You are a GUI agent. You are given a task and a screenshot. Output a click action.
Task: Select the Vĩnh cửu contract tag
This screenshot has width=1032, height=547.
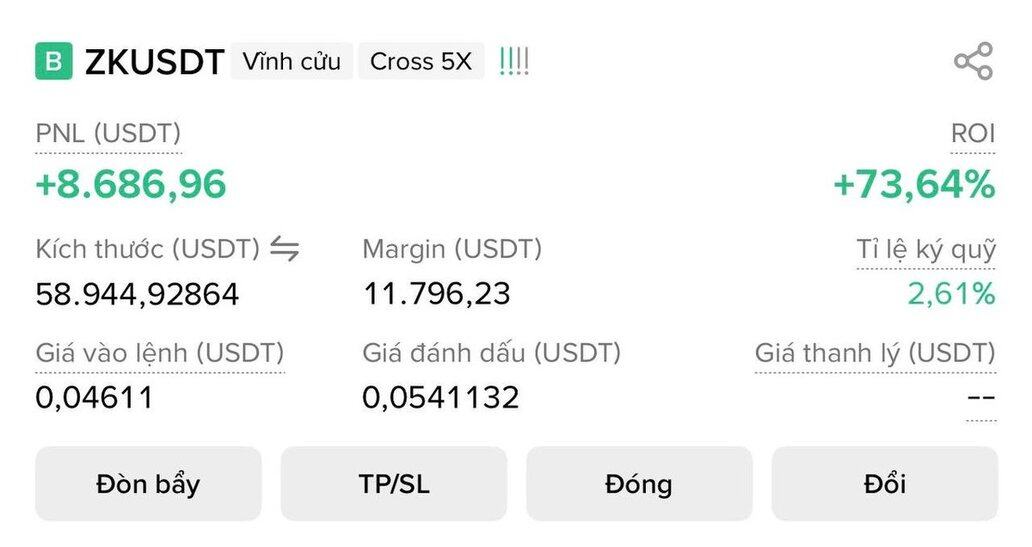(291, 62)
